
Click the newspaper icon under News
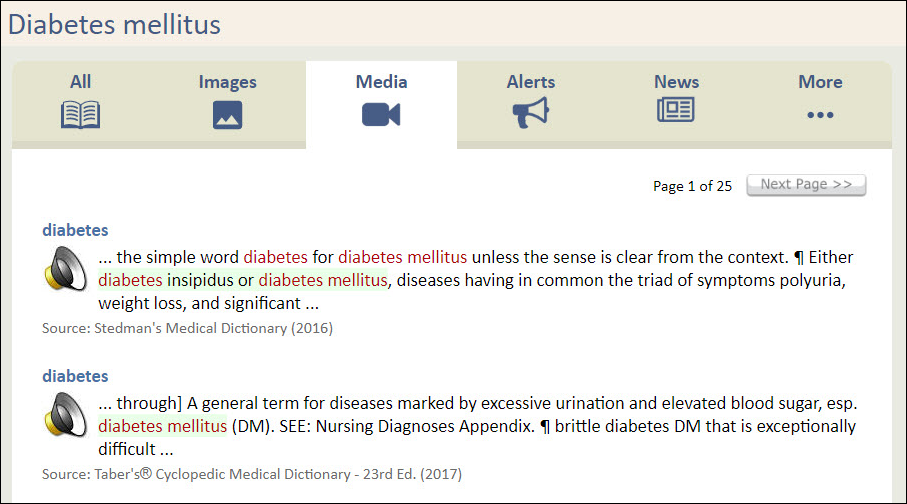point(676,111)
